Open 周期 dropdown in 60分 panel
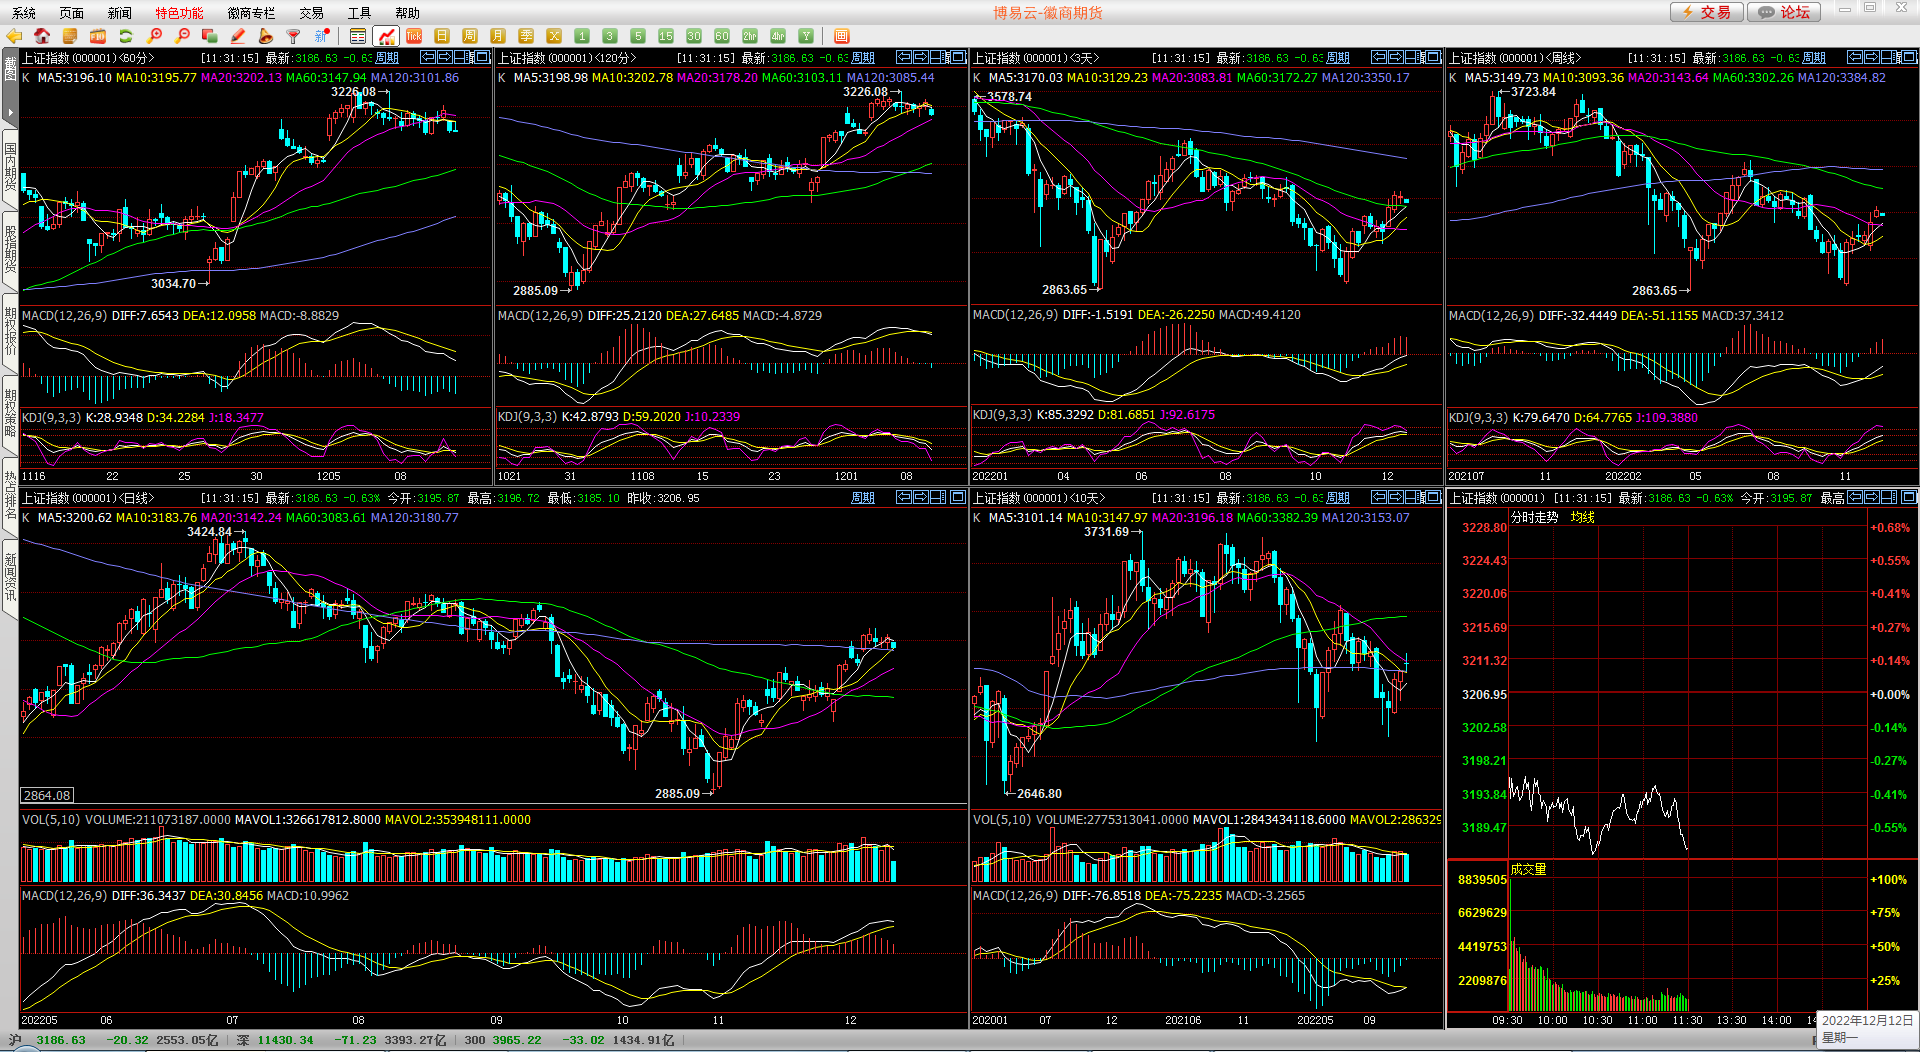 [x=387, y=58]
